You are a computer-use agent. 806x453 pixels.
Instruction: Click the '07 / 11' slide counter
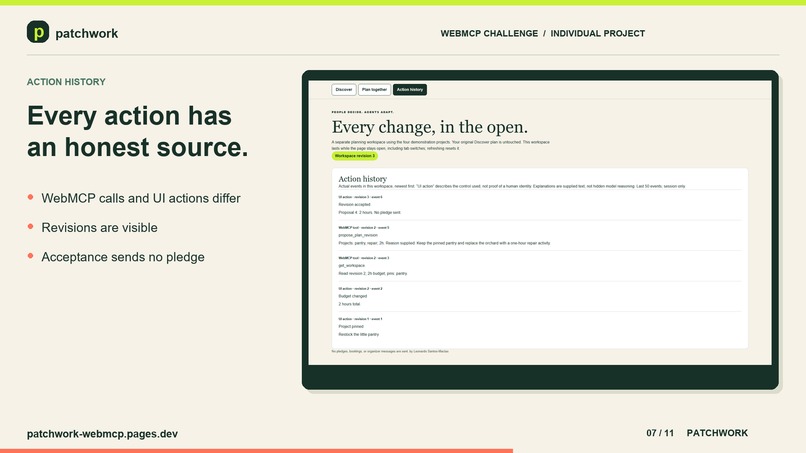(660, 433)
